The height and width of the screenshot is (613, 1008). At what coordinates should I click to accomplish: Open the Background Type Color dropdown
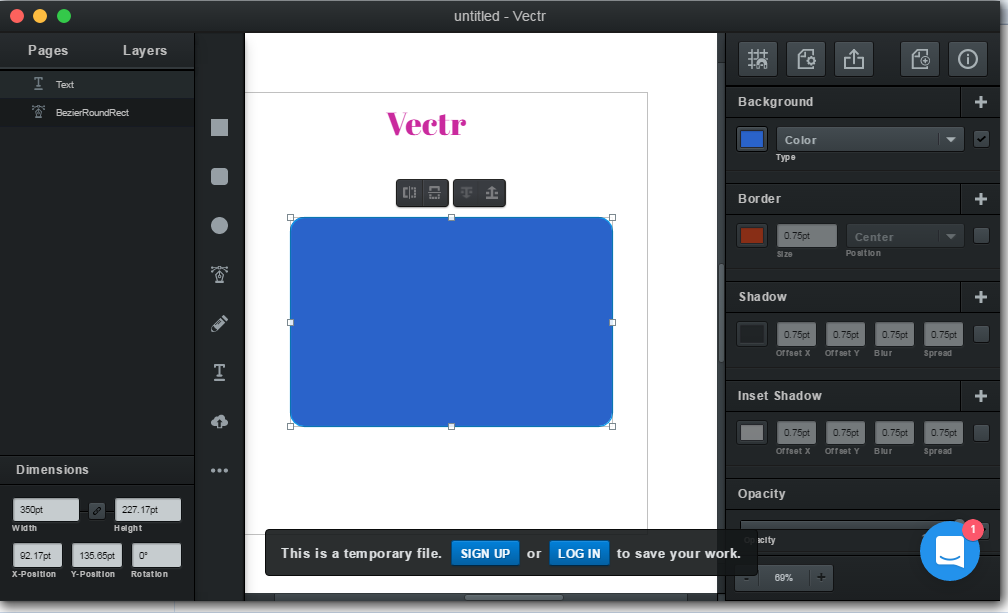870,139
